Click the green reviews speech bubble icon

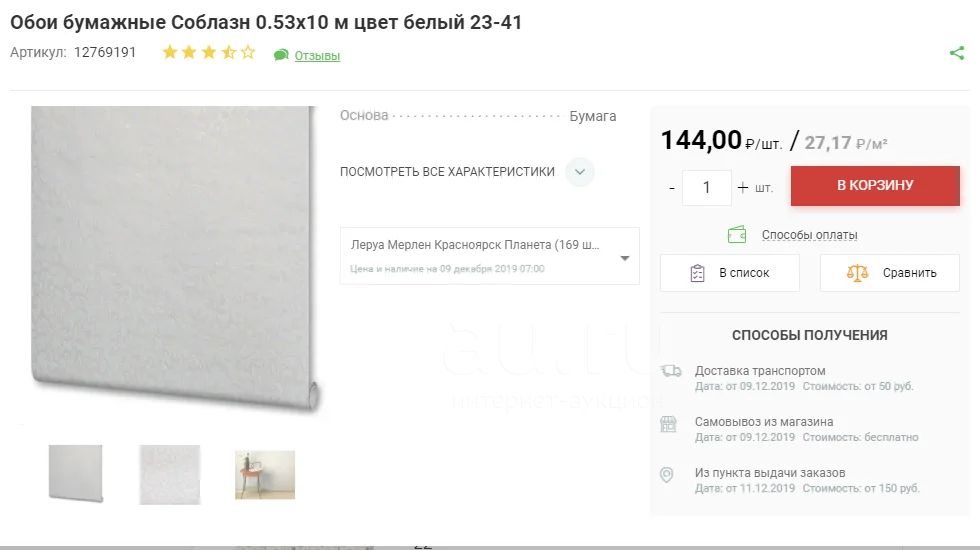click(281, 55)
